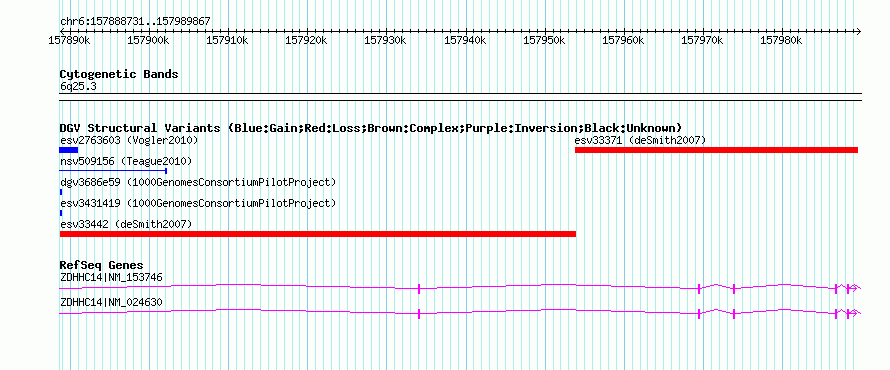The width and height of the screenshot is (890, 370).
Task: Click the DGV Structural Variants track title
Action: pos(371,128)
